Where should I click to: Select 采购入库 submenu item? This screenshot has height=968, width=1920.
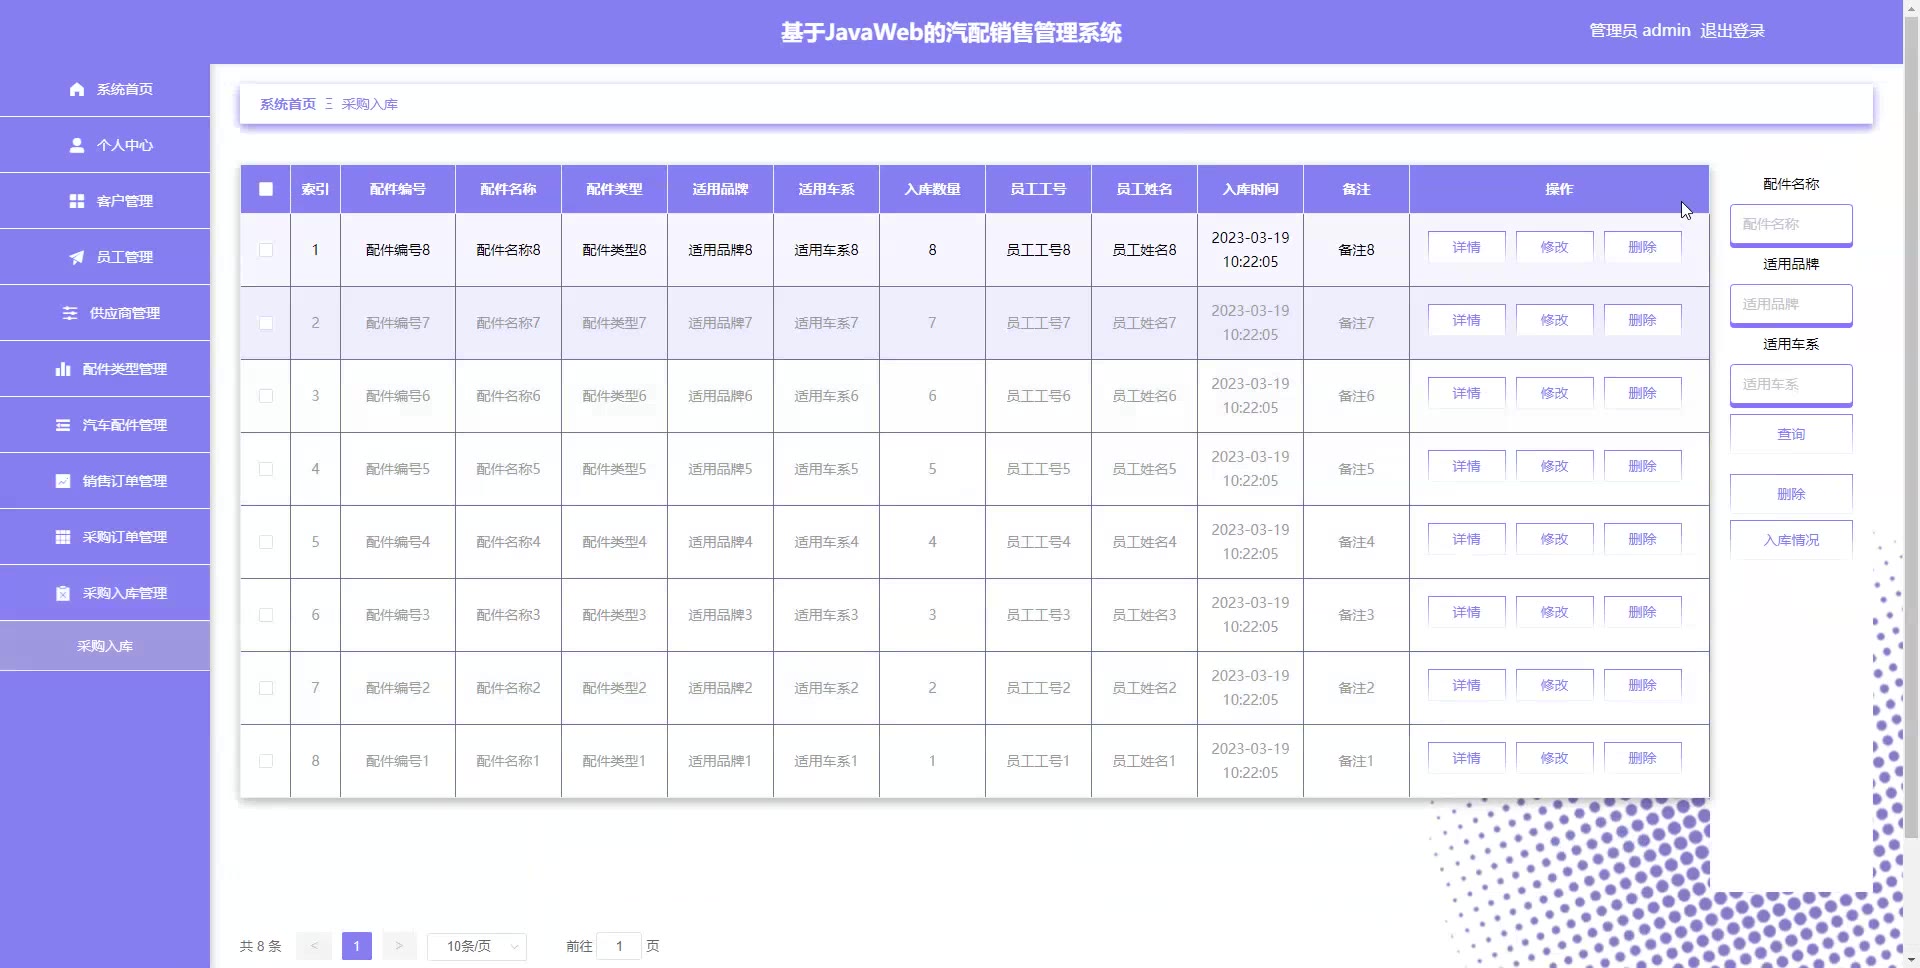click(x=105, y=646)
